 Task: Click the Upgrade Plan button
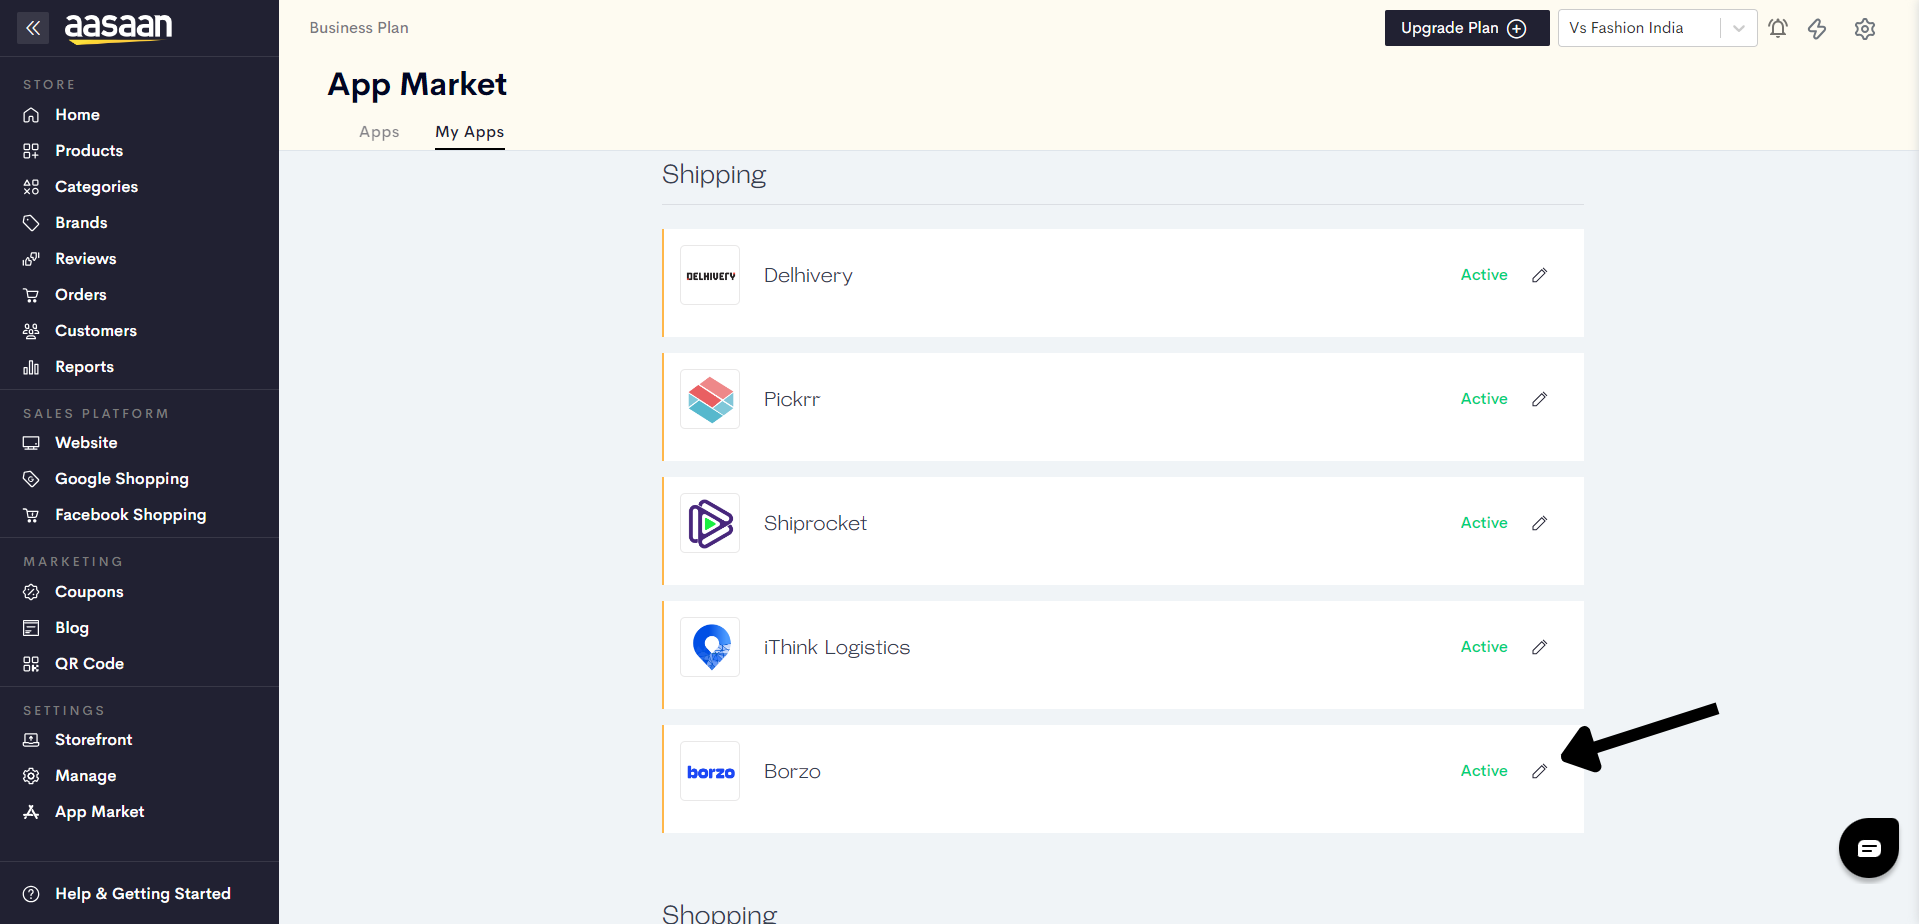tap(1467, 28)
